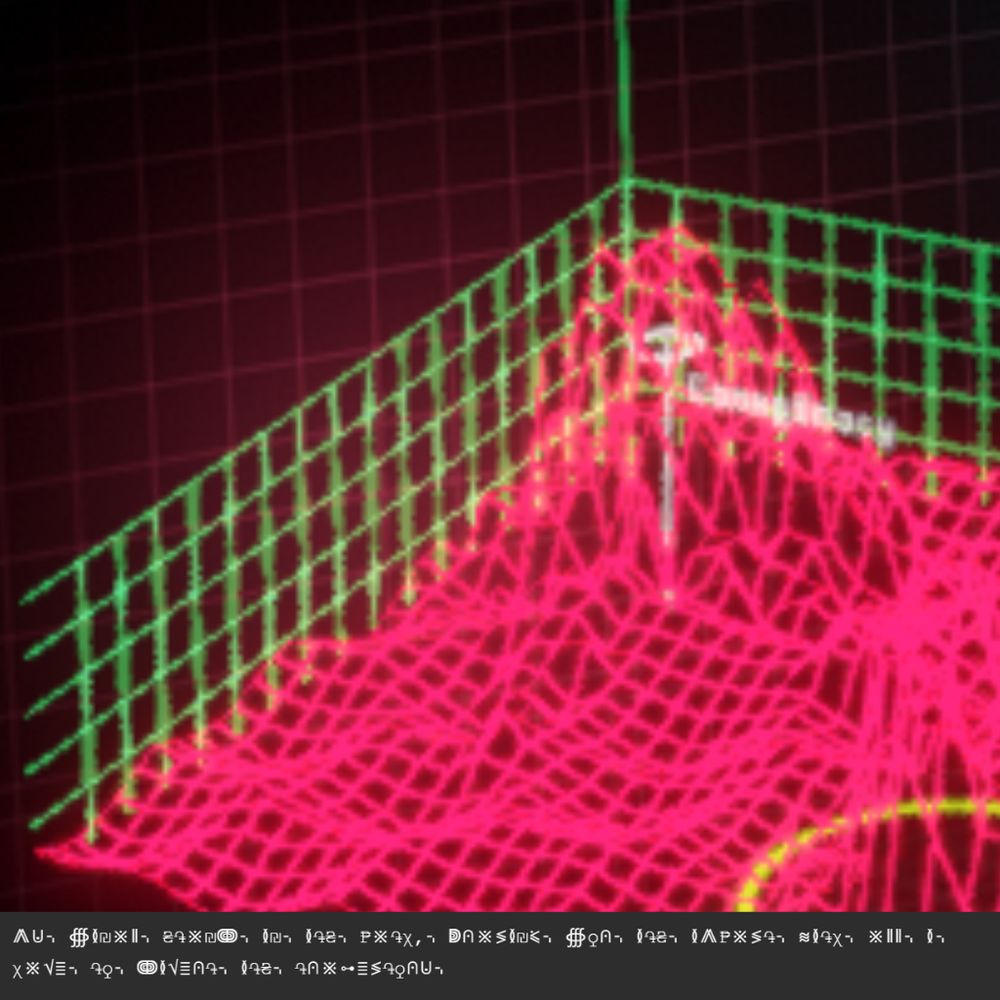Click the white label text on the pink surface

click(790, 409)
